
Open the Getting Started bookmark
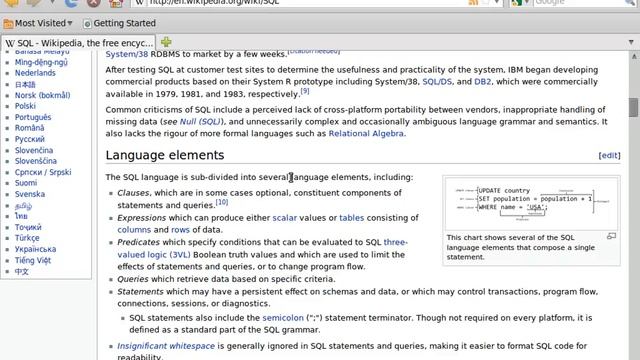pos(119,23)
